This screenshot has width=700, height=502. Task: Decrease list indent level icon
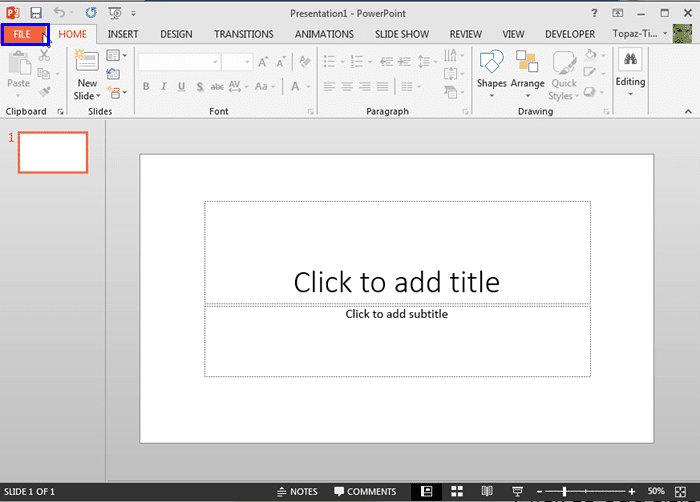point(387,62)
